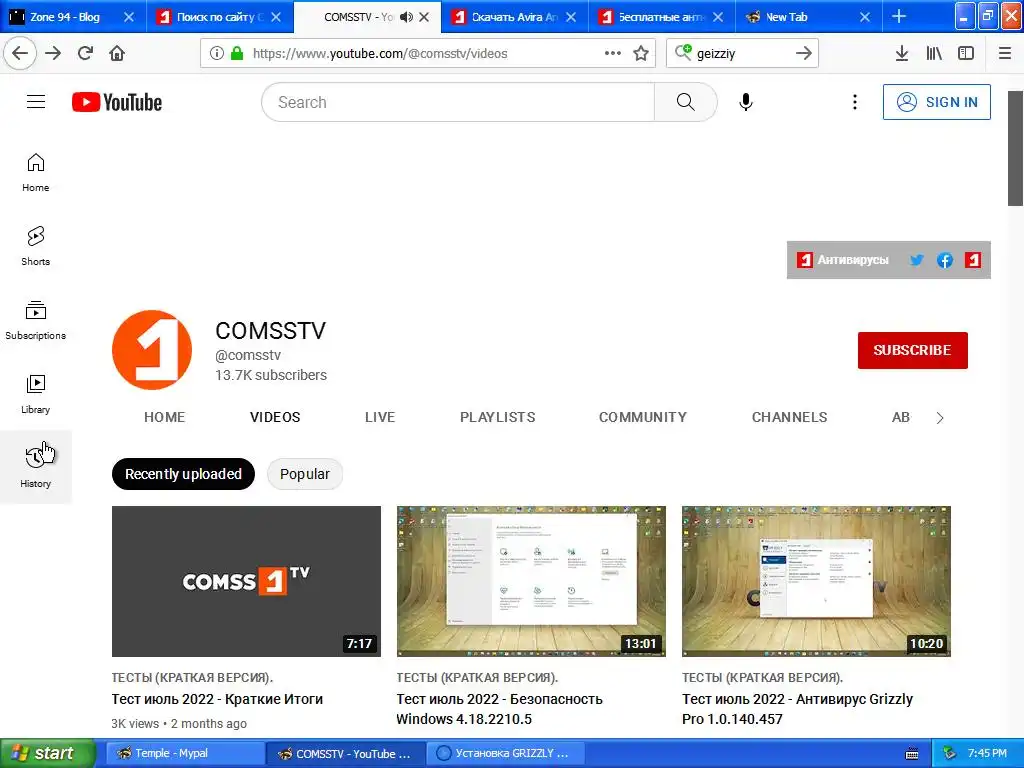1024x768 pixels.
Task: Reload the current page
Action: coord(86,53)
